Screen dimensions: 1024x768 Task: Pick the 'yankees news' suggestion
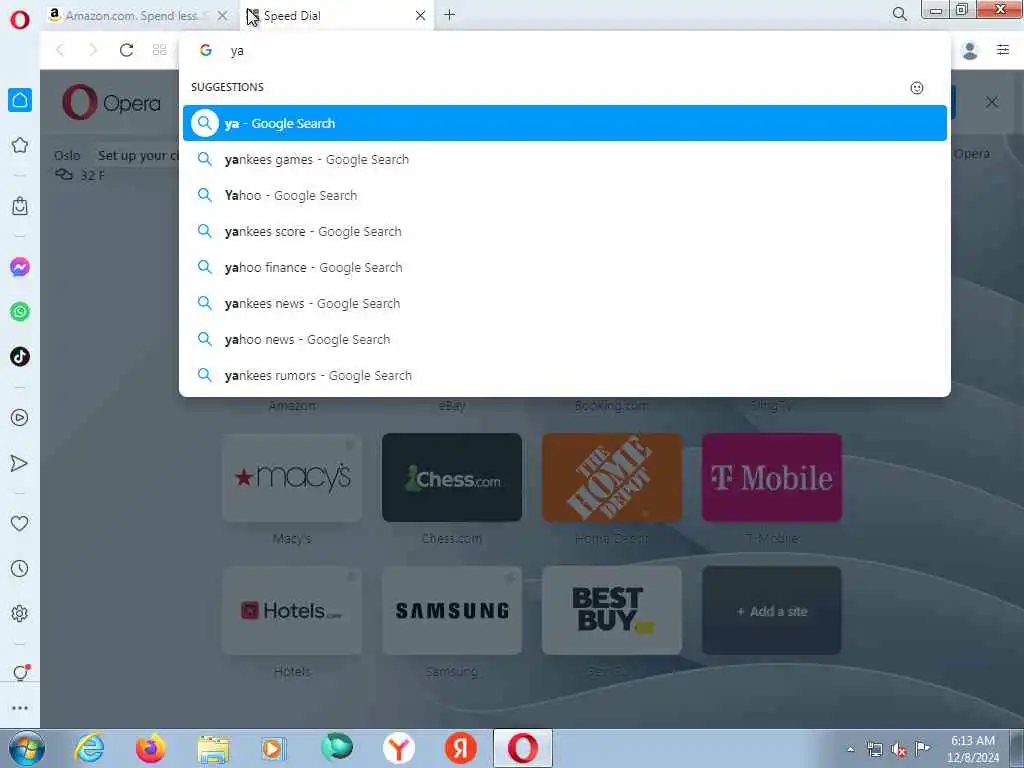coord(564,303)
